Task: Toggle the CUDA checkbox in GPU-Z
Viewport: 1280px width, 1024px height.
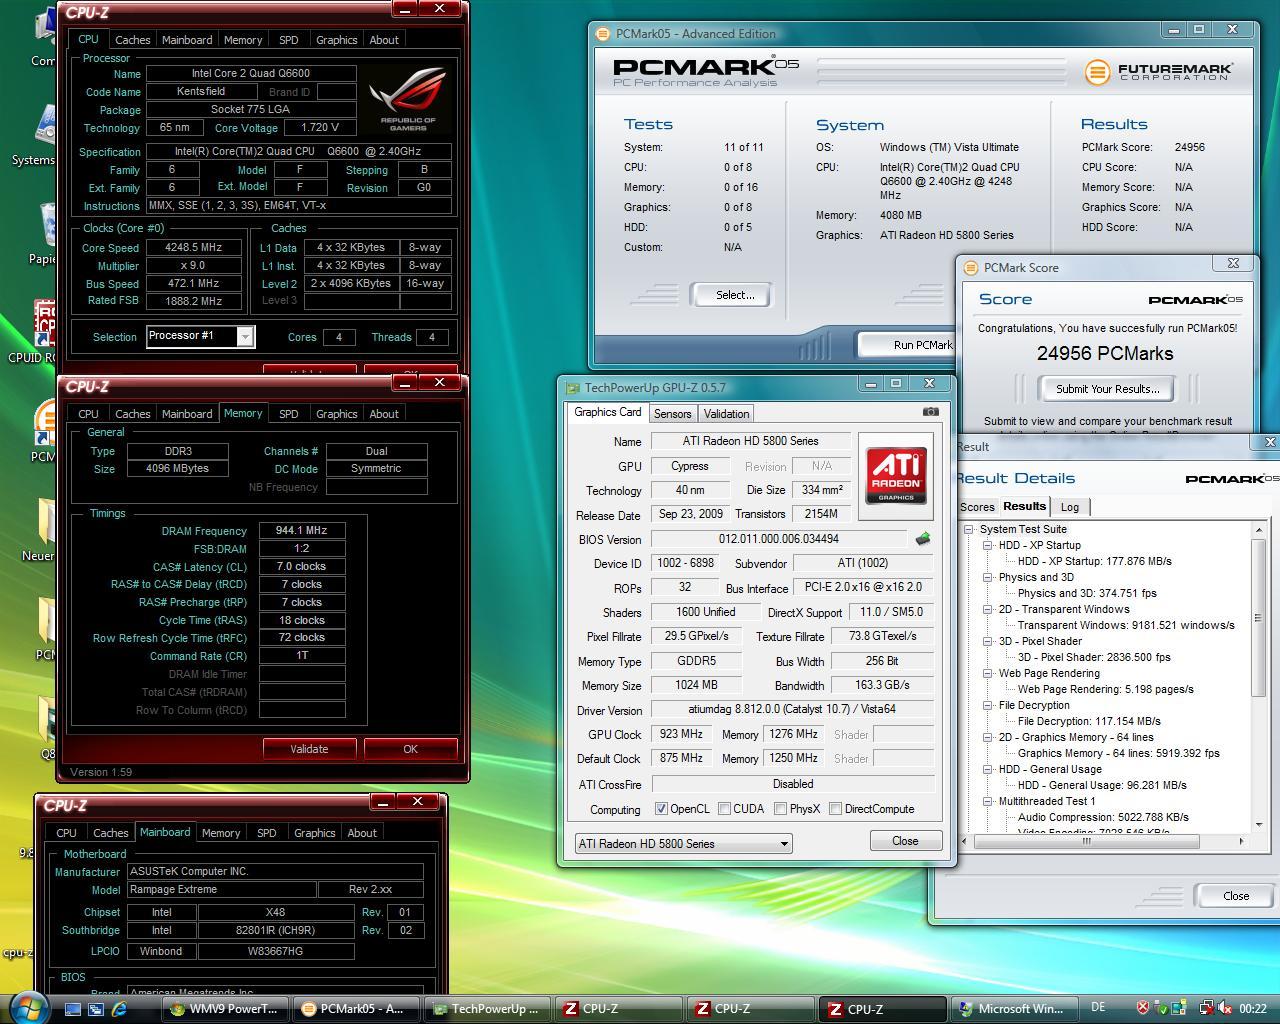Action: point(724,809)
